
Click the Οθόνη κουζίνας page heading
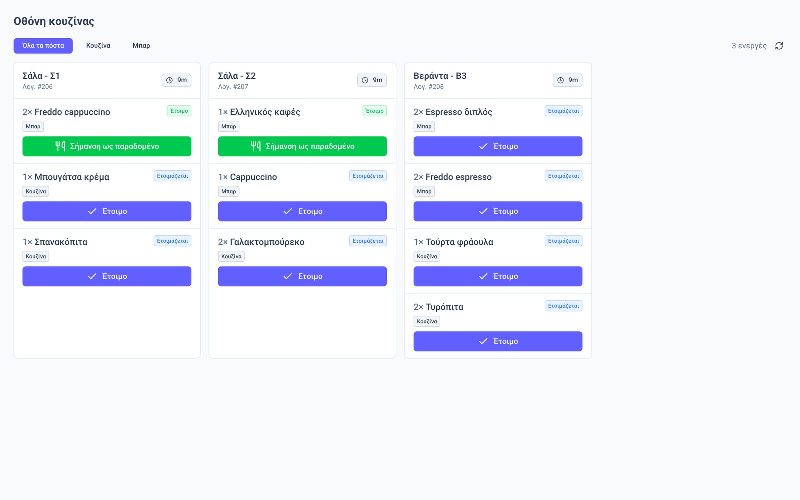[x=54, y=21]
